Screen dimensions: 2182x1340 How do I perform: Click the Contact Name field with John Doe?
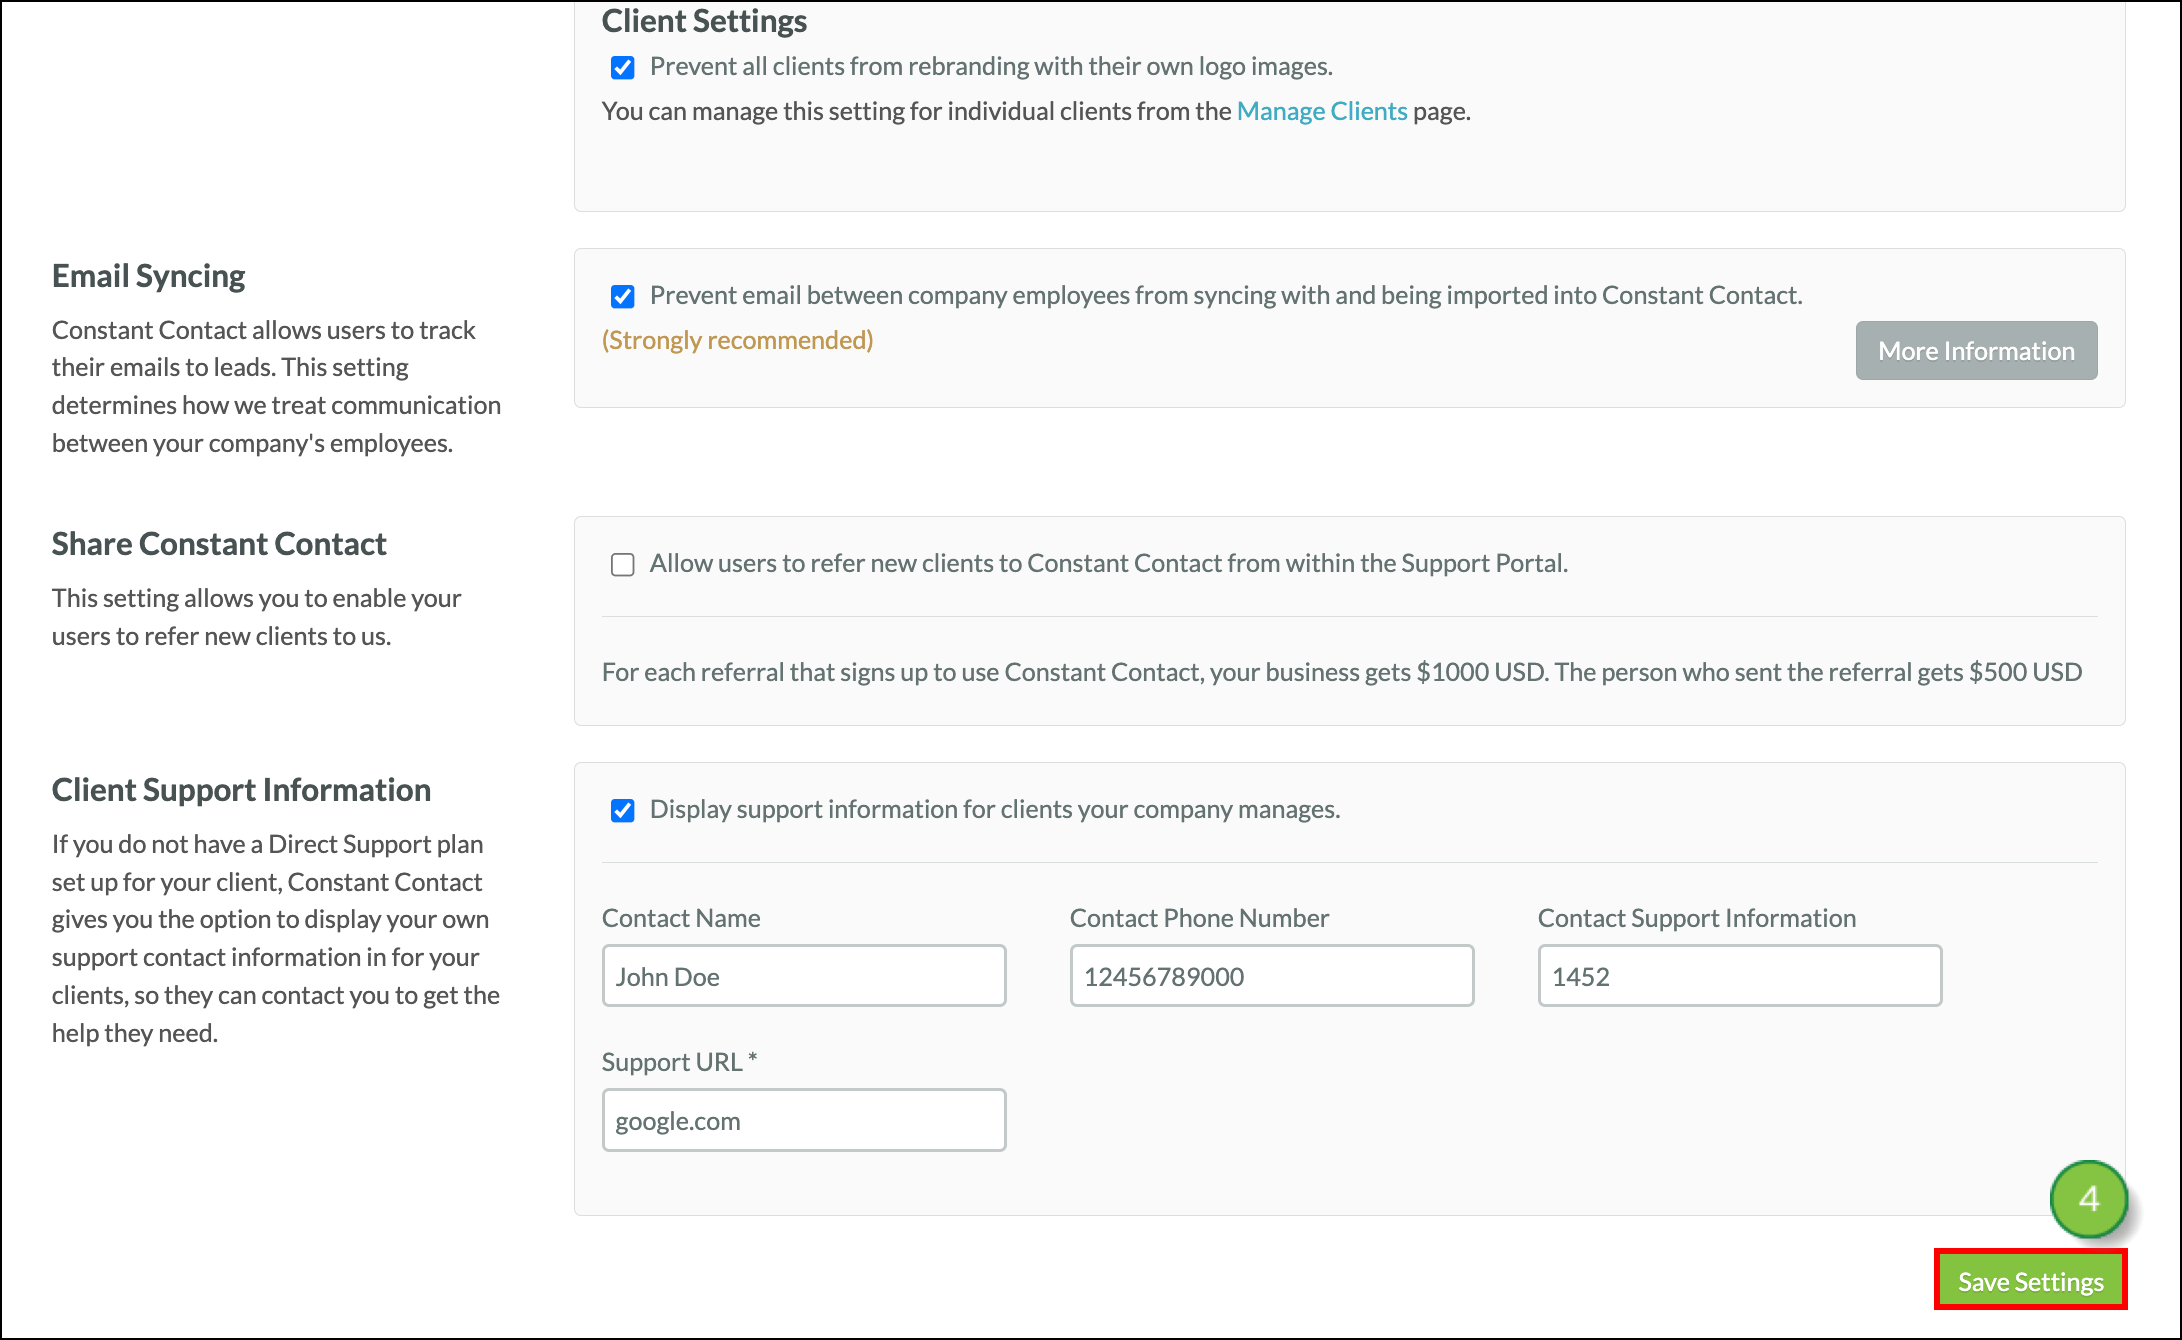[804, 976]
